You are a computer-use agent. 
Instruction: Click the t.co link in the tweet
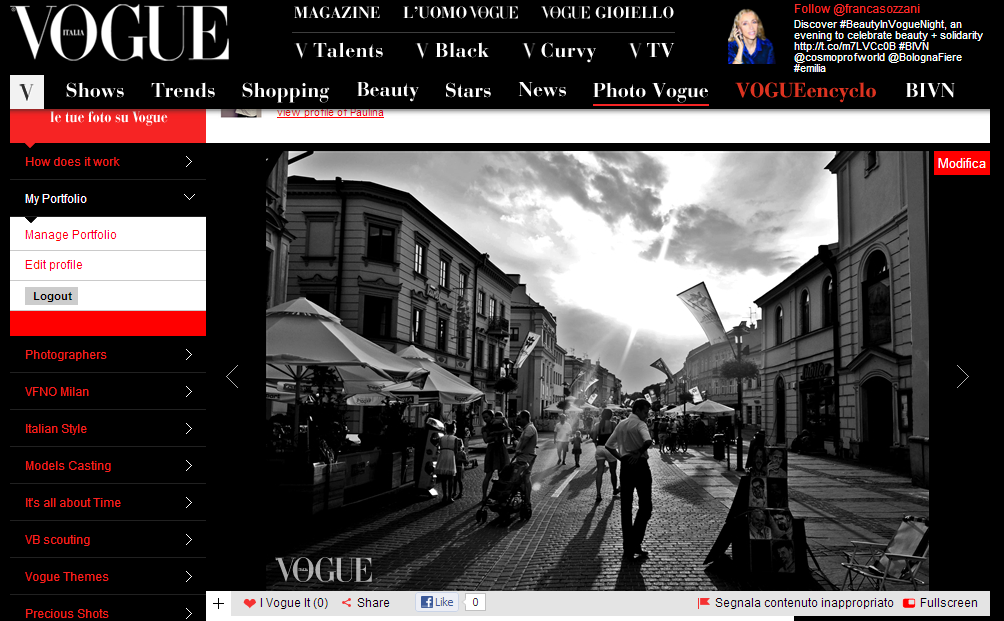pos(845,47)
